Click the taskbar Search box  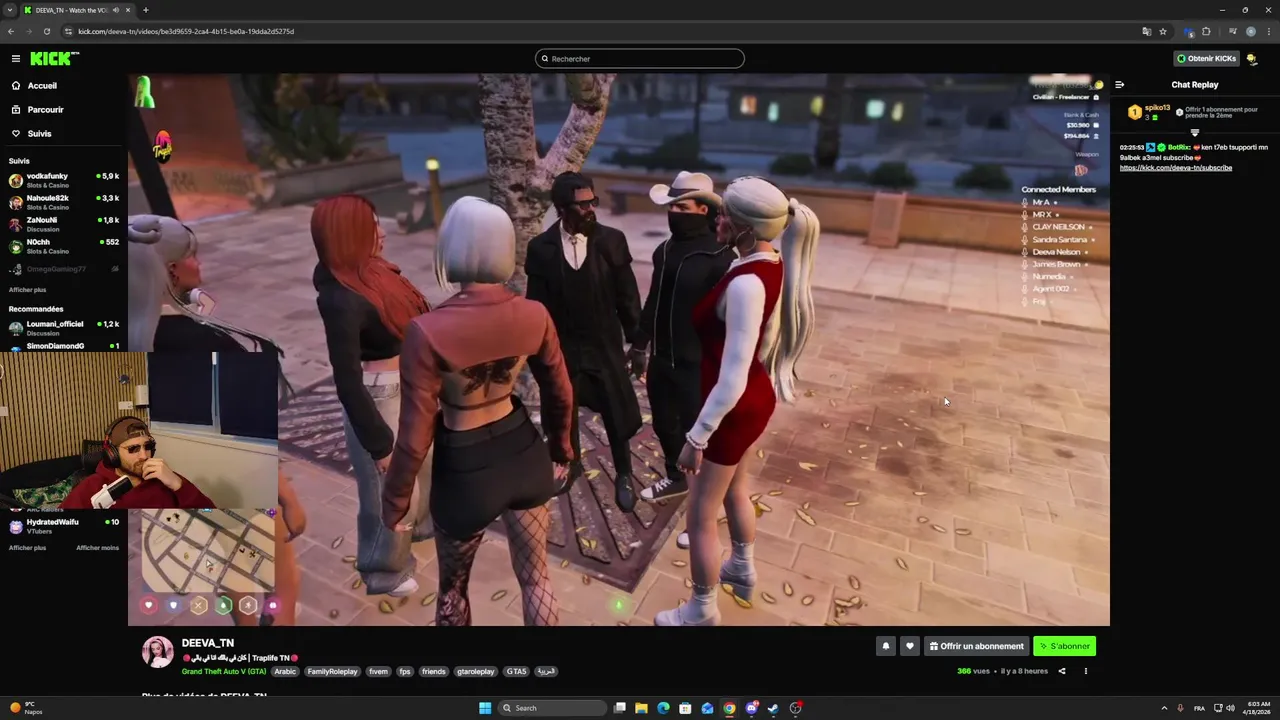(x=553, y=708)
